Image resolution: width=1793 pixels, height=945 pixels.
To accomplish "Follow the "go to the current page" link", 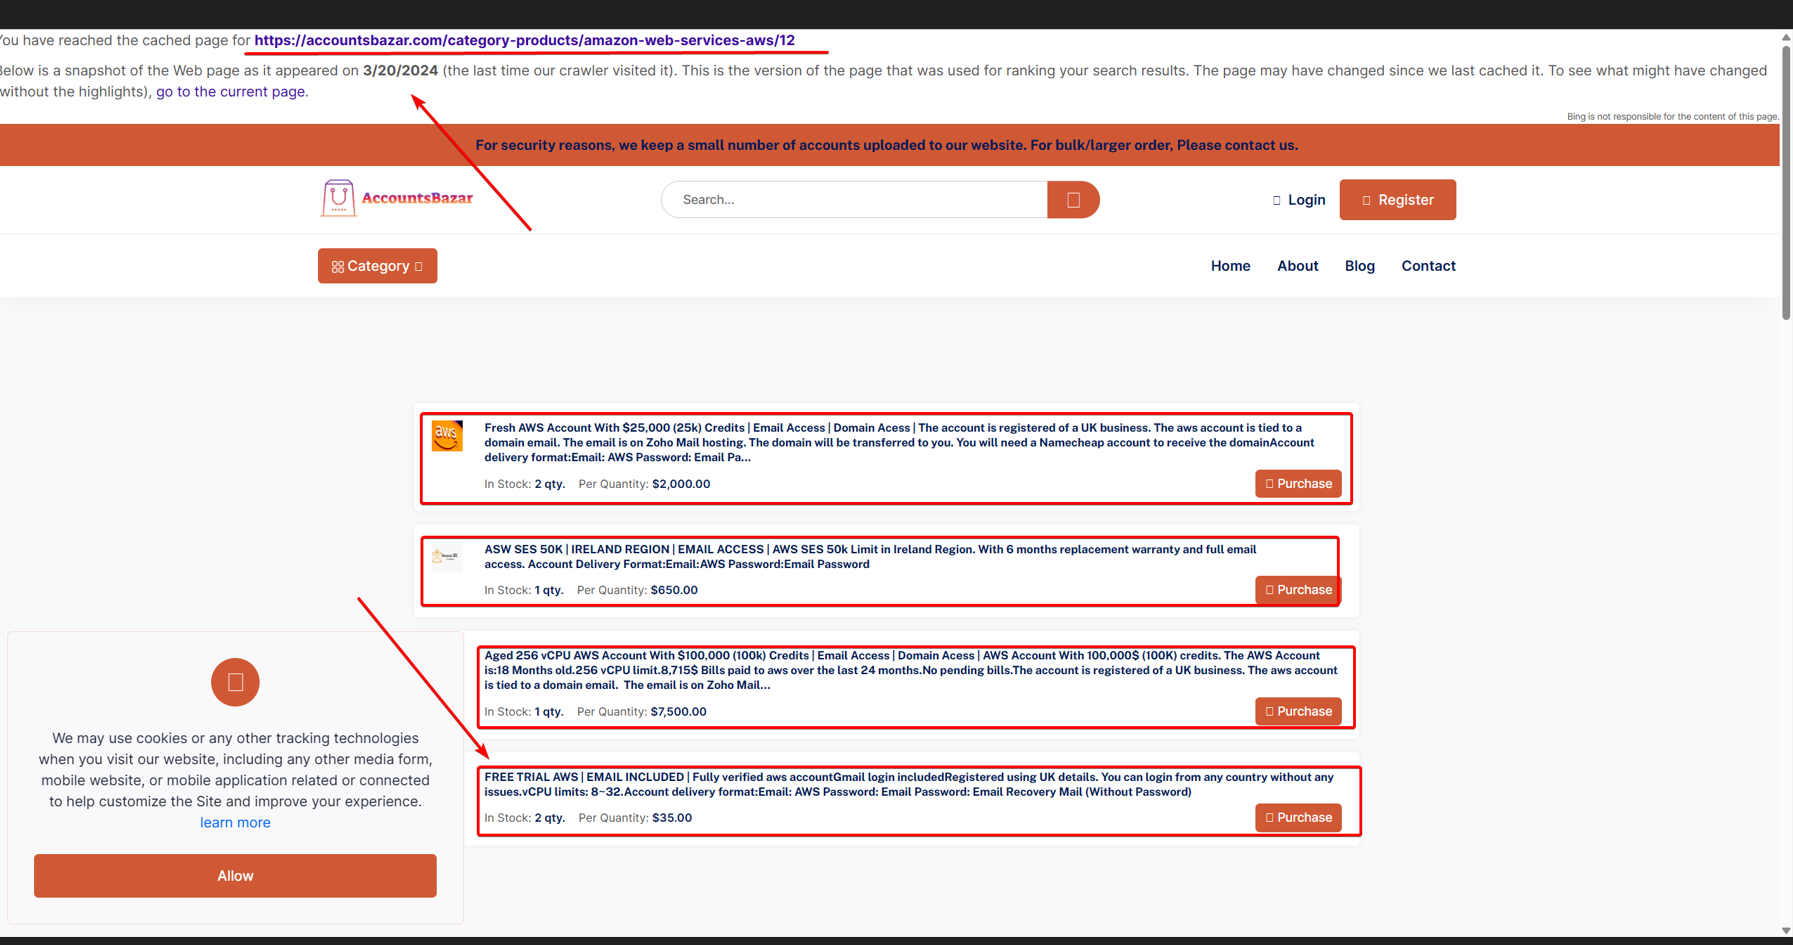I will click(231, 92).
